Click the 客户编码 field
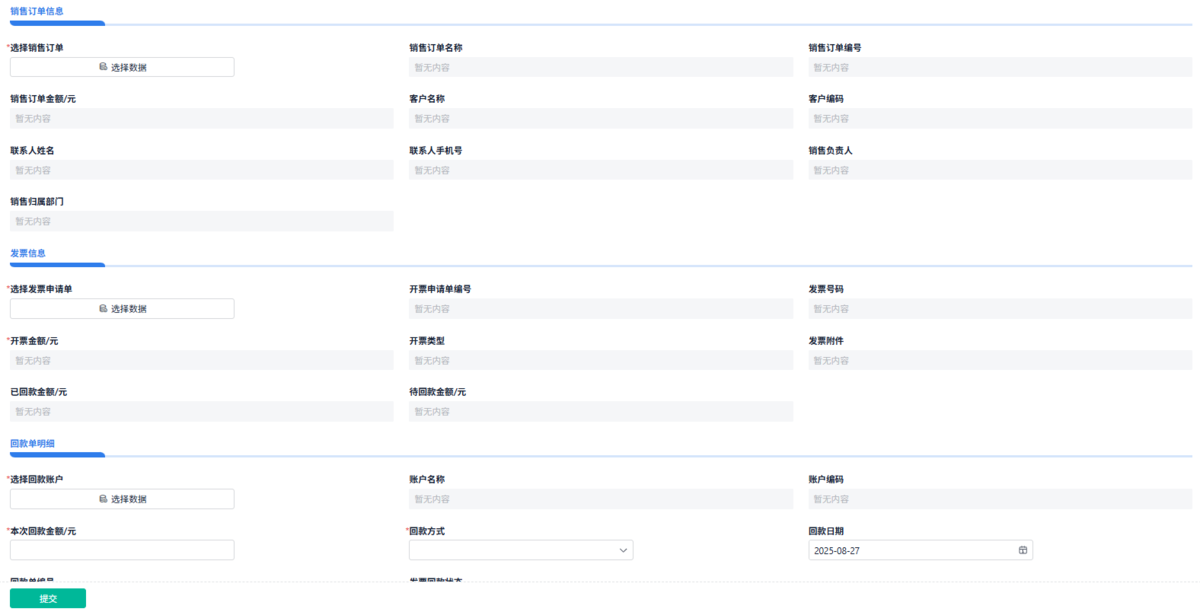Image resolution: width=1200 pixels, height=612 pixels. coord(1000,118)
